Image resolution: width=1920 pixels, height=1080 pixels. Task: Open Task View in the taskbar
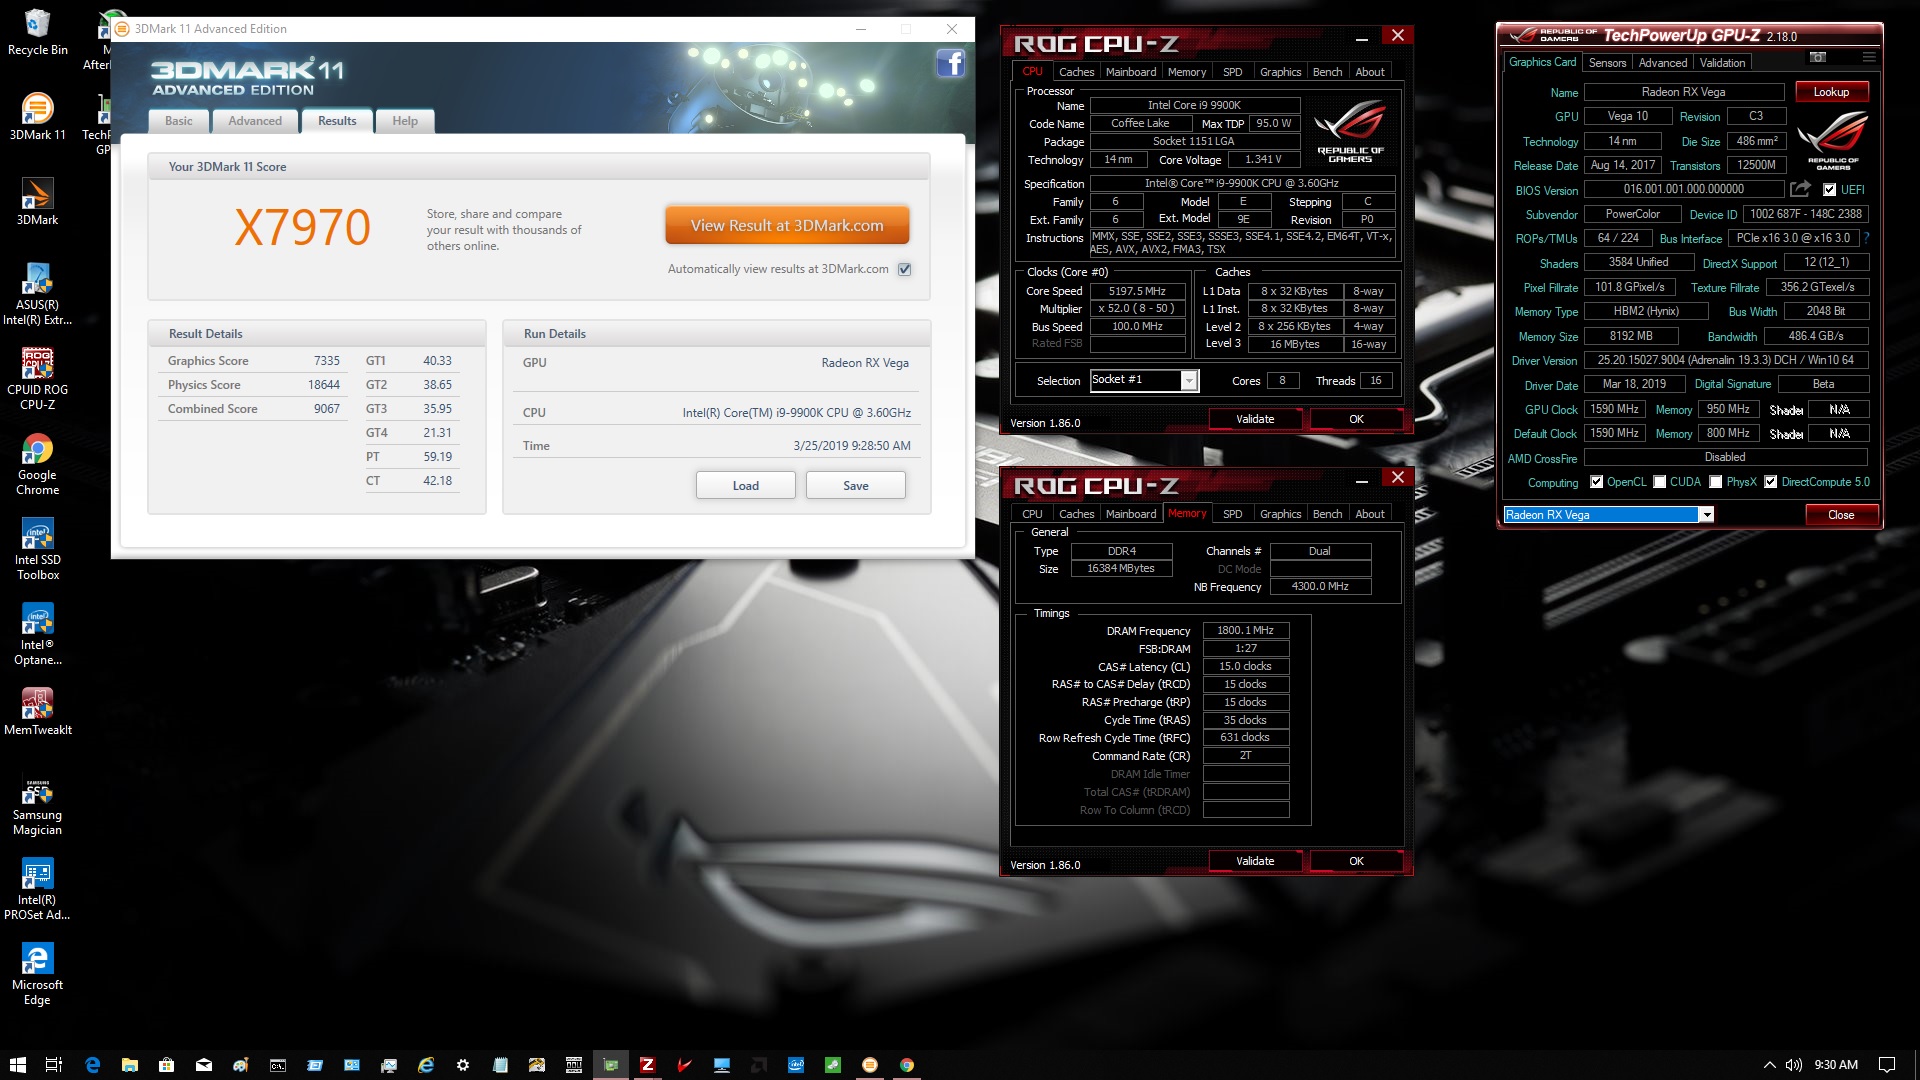tap(54, 1065)
